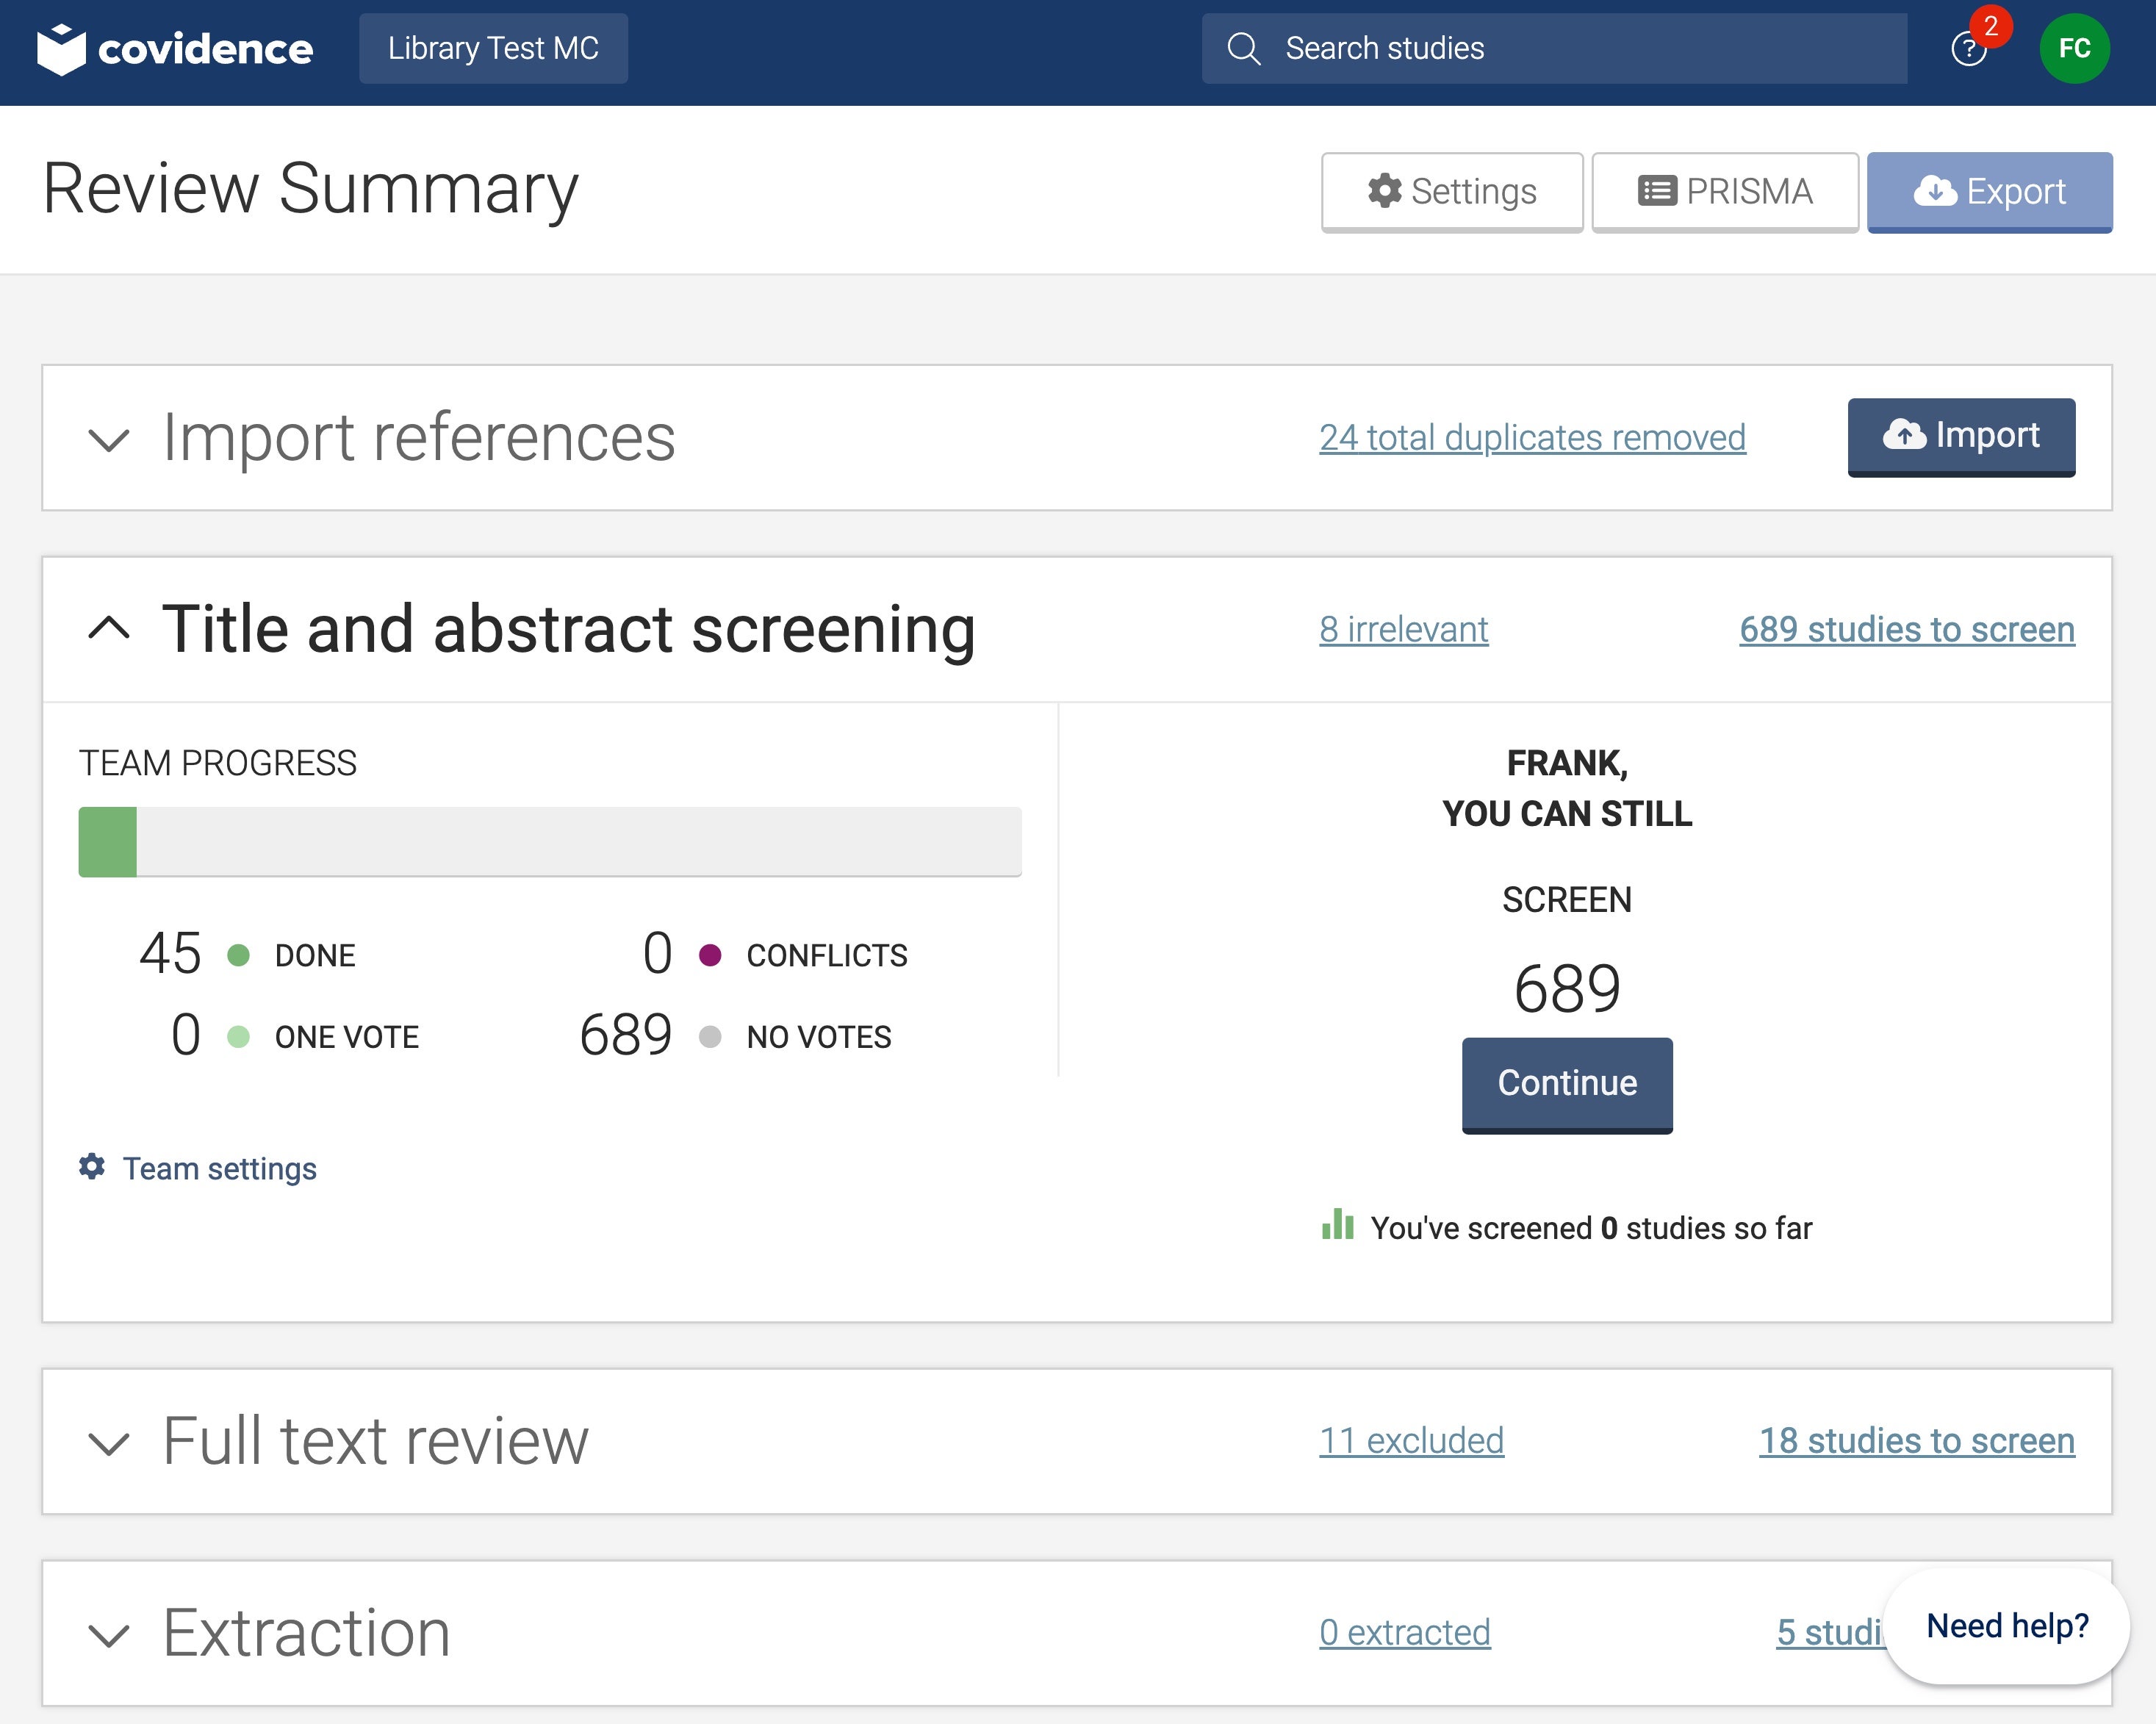The width and height of the screenshot is (2156, 1724).
Task: Open Team settings via the gear icon
Action: pos(91,1167)
